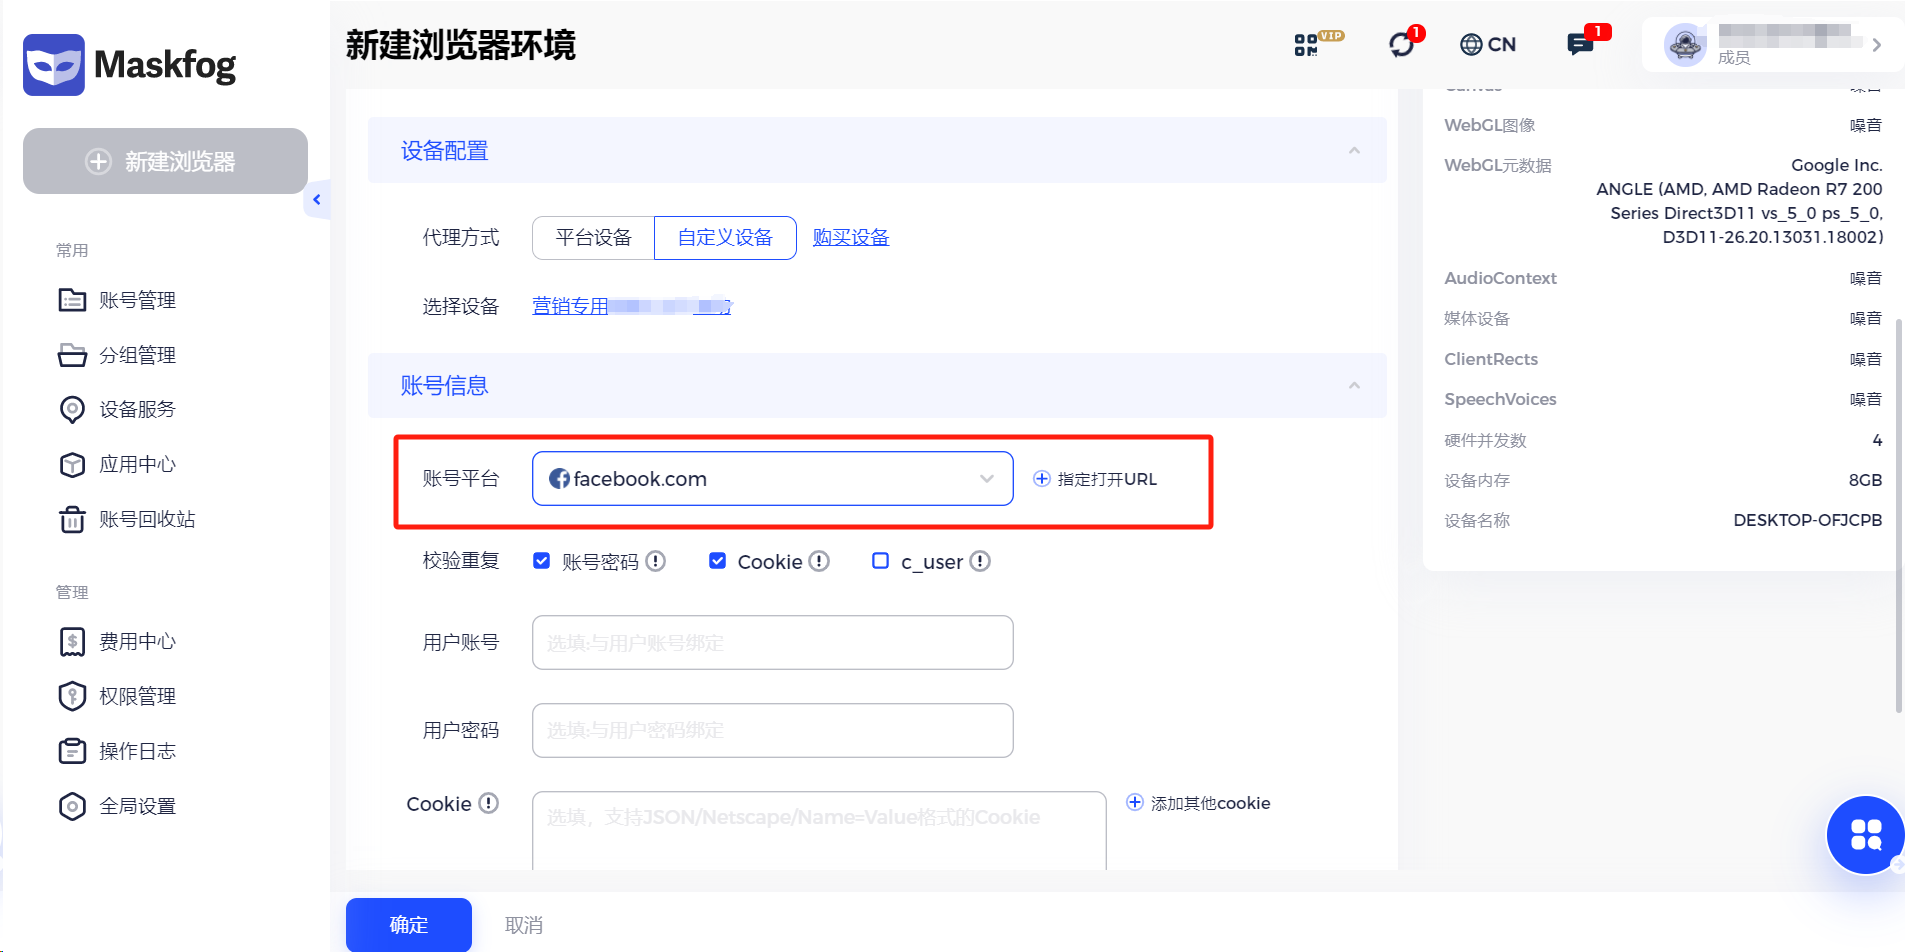Click the 用户账号 input field
1905x952 pixels.
[x=773, y=642]
